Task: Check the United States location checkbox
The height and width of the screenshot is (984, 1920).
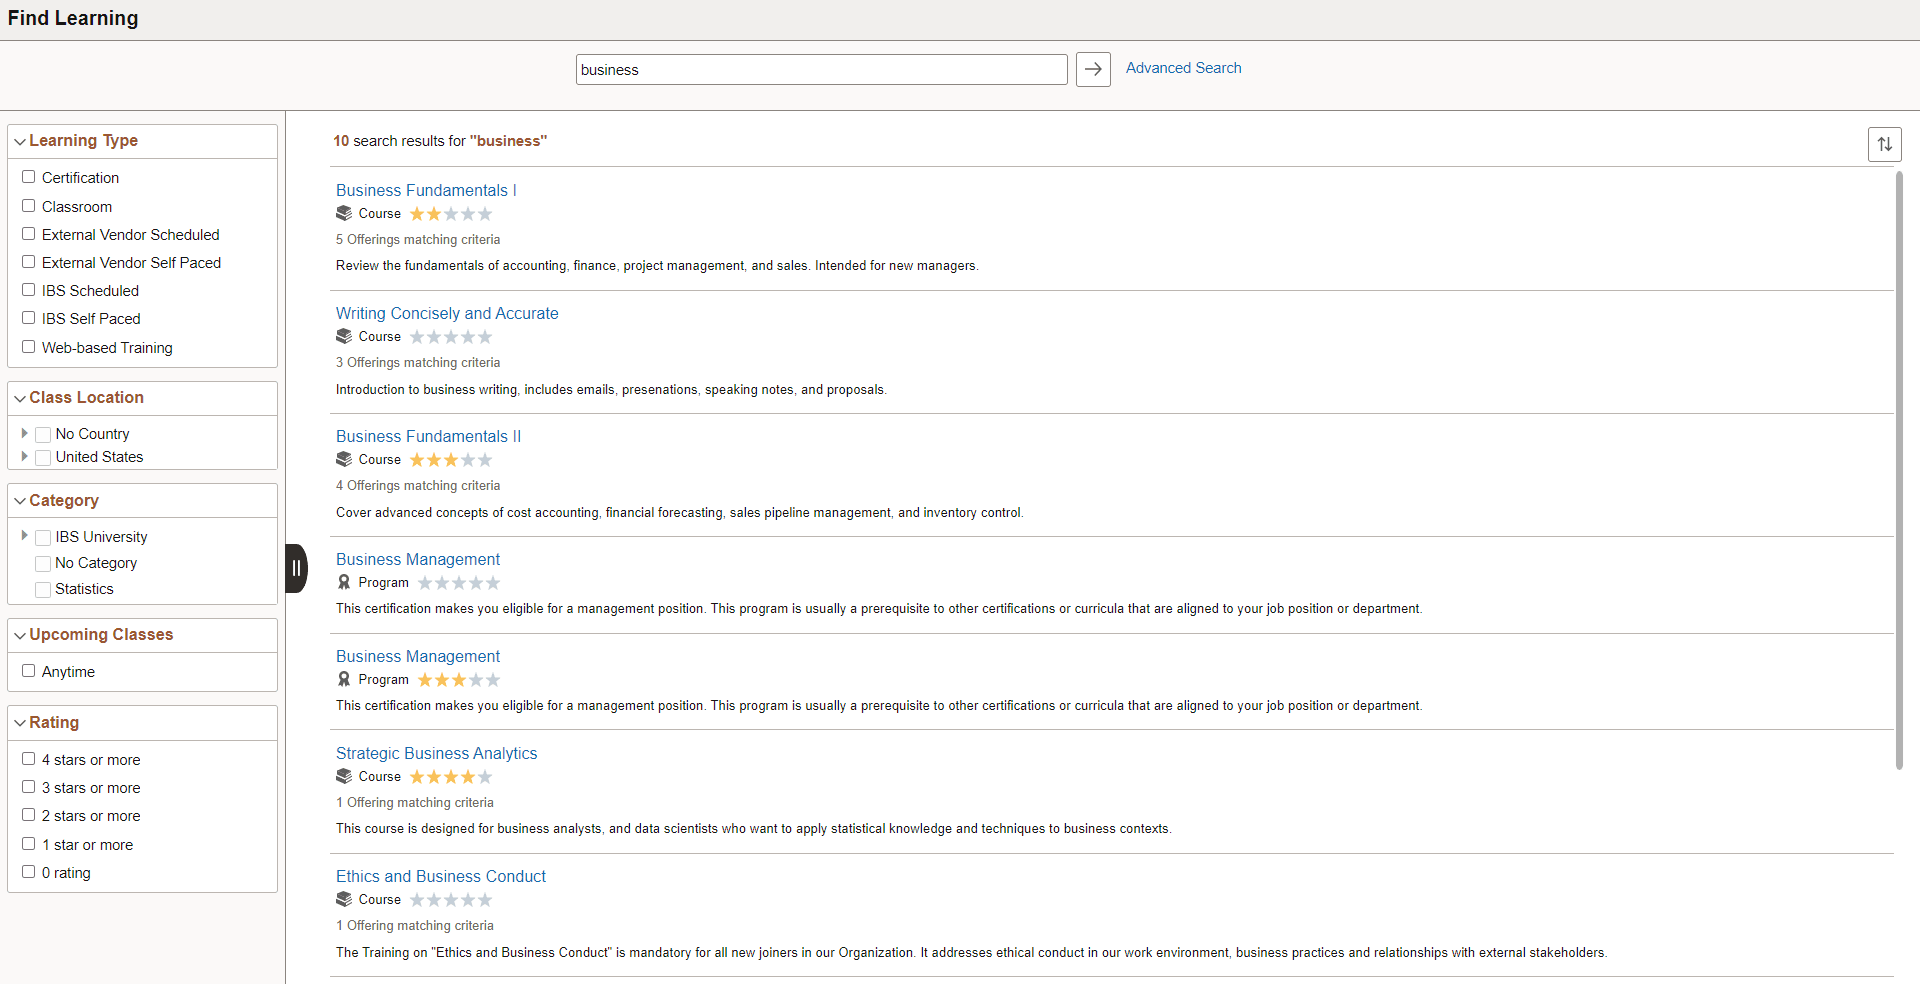Action: (x=43, y=457)
